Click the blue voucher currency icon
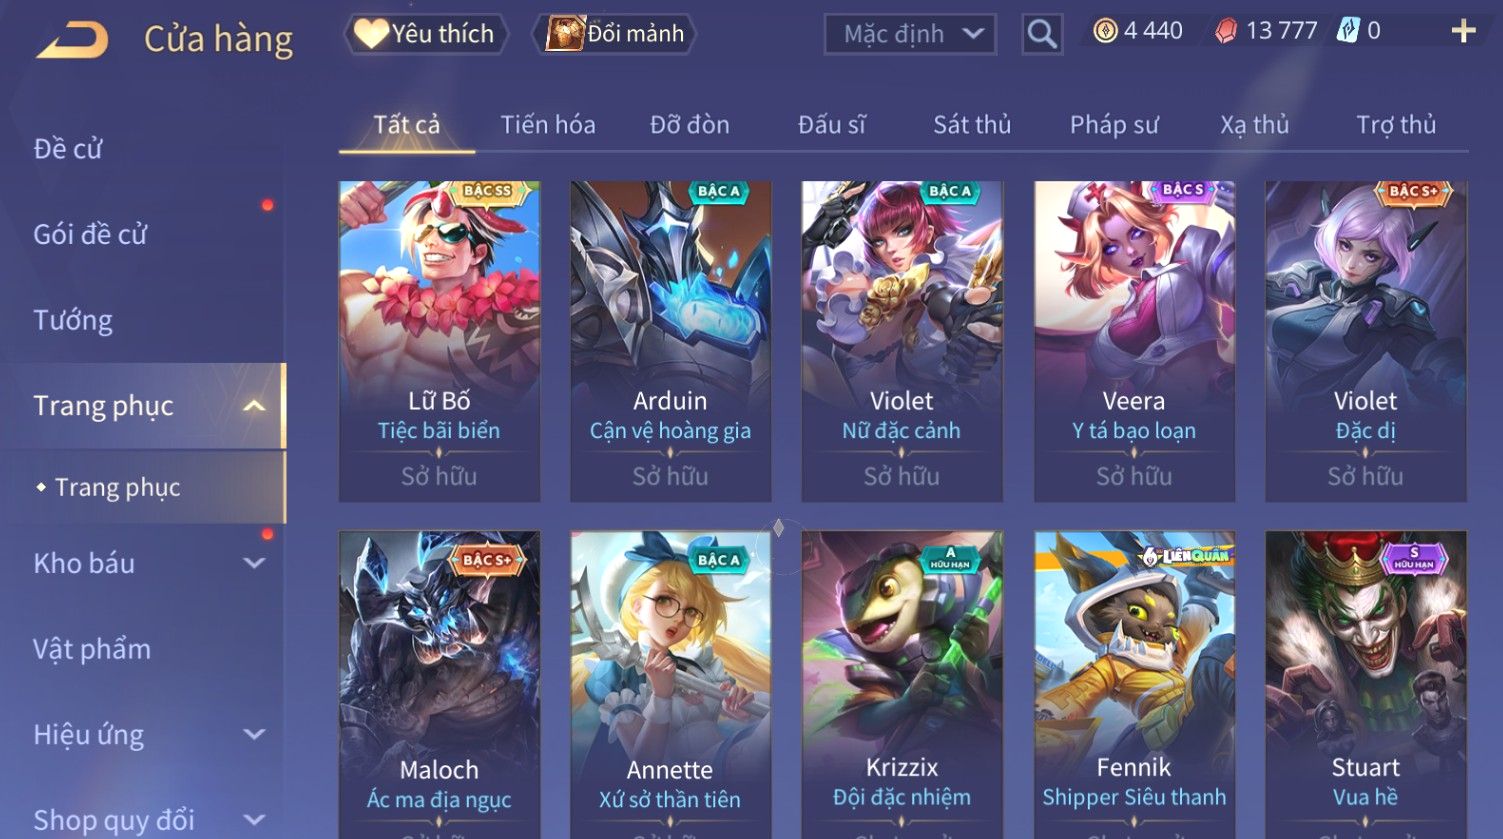This screenshot has width=1503, height=839. pos(1349,31)
